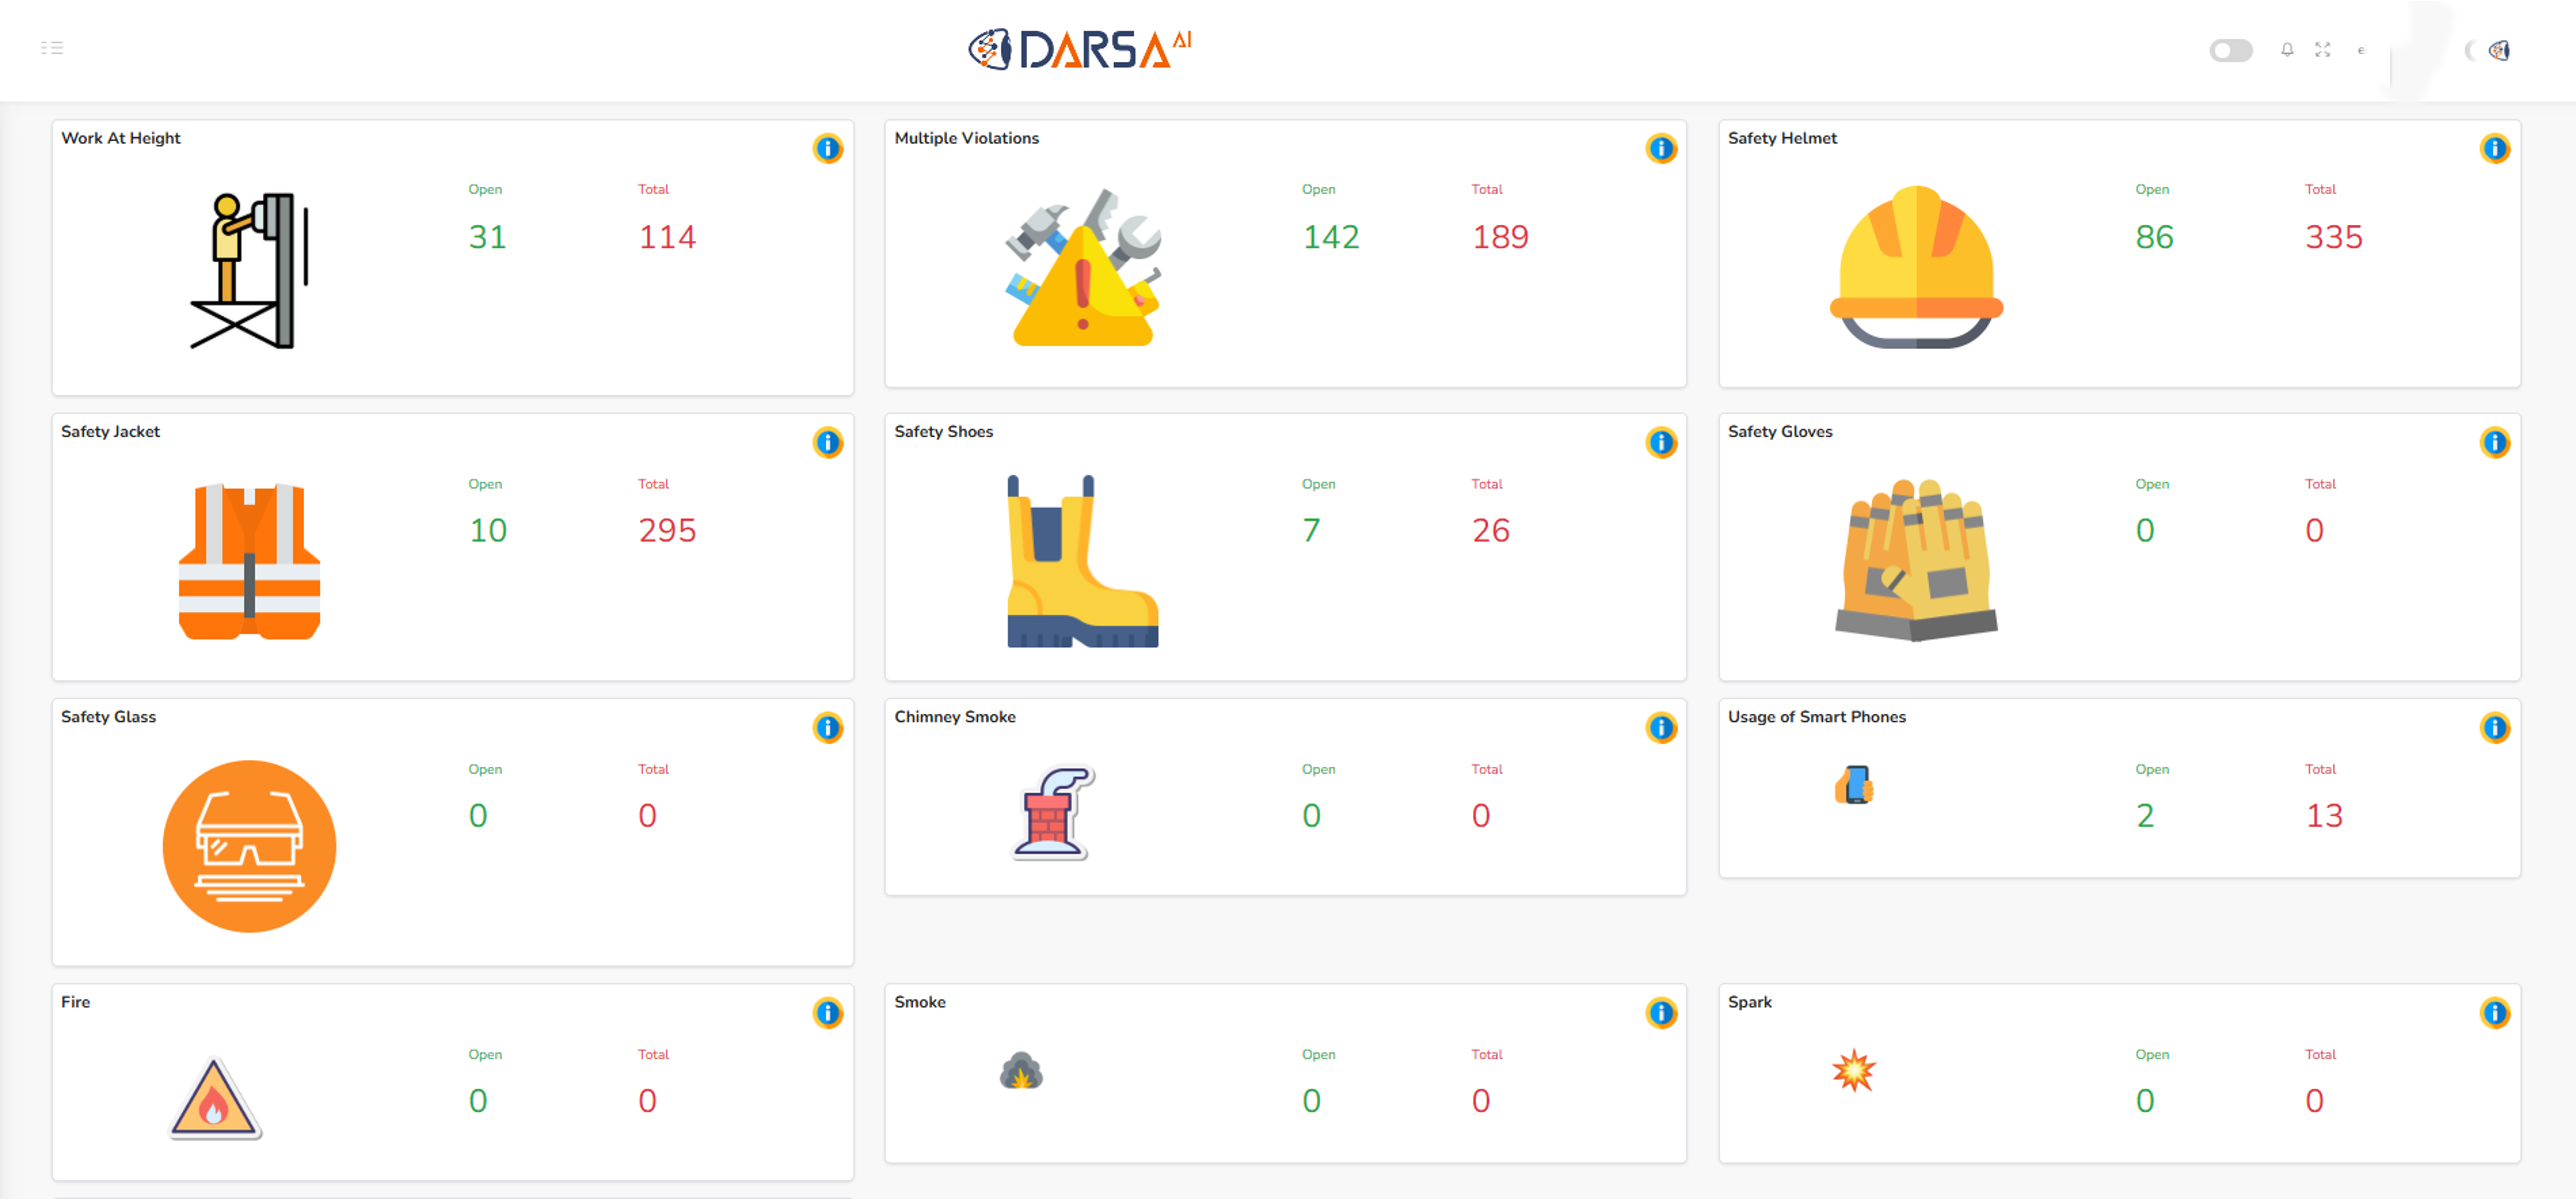Open the notifications bell
The height and width of the screenshot is (1200, 2576).
2287,50
